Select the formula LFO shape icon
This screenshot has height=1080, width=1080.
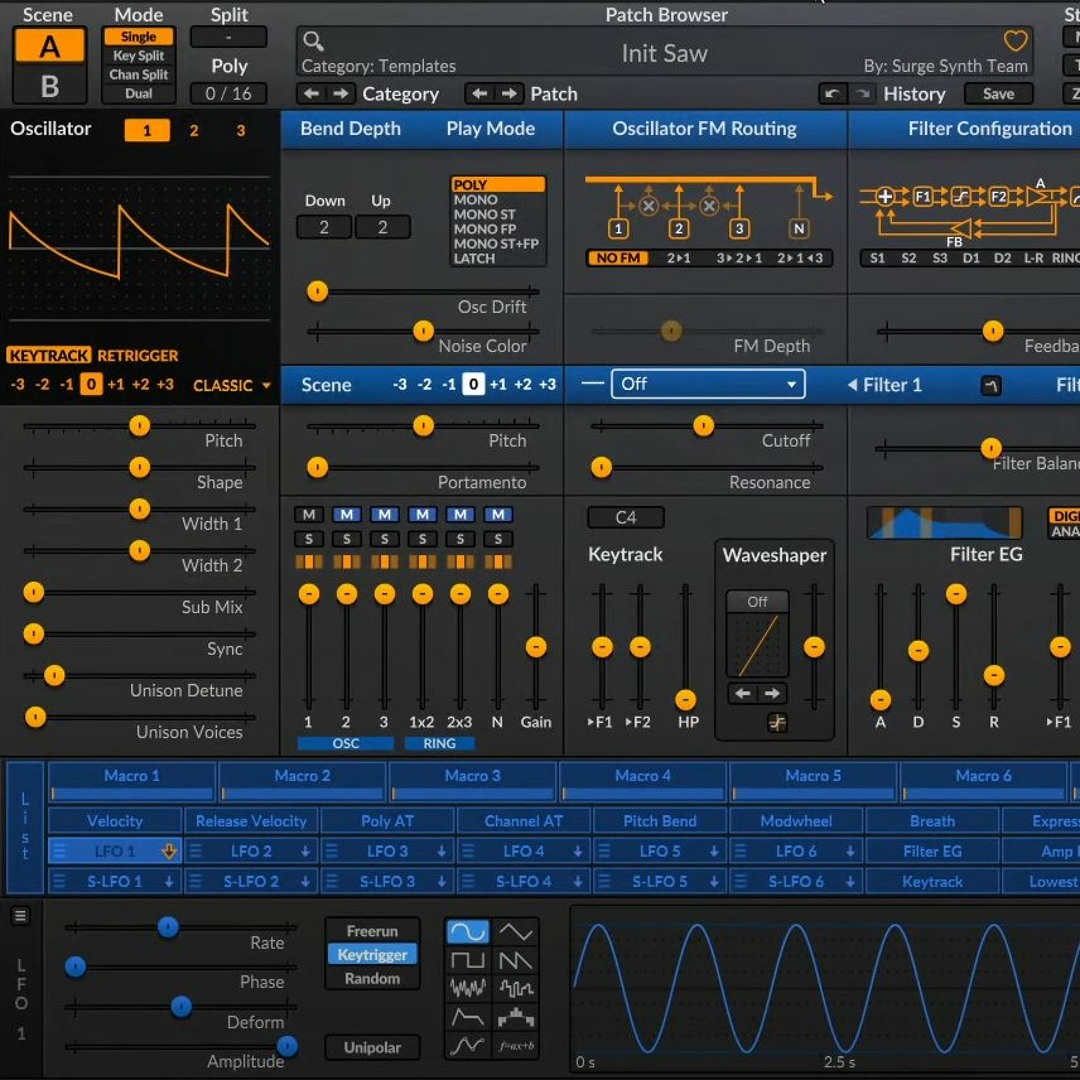pos(516,1045)
